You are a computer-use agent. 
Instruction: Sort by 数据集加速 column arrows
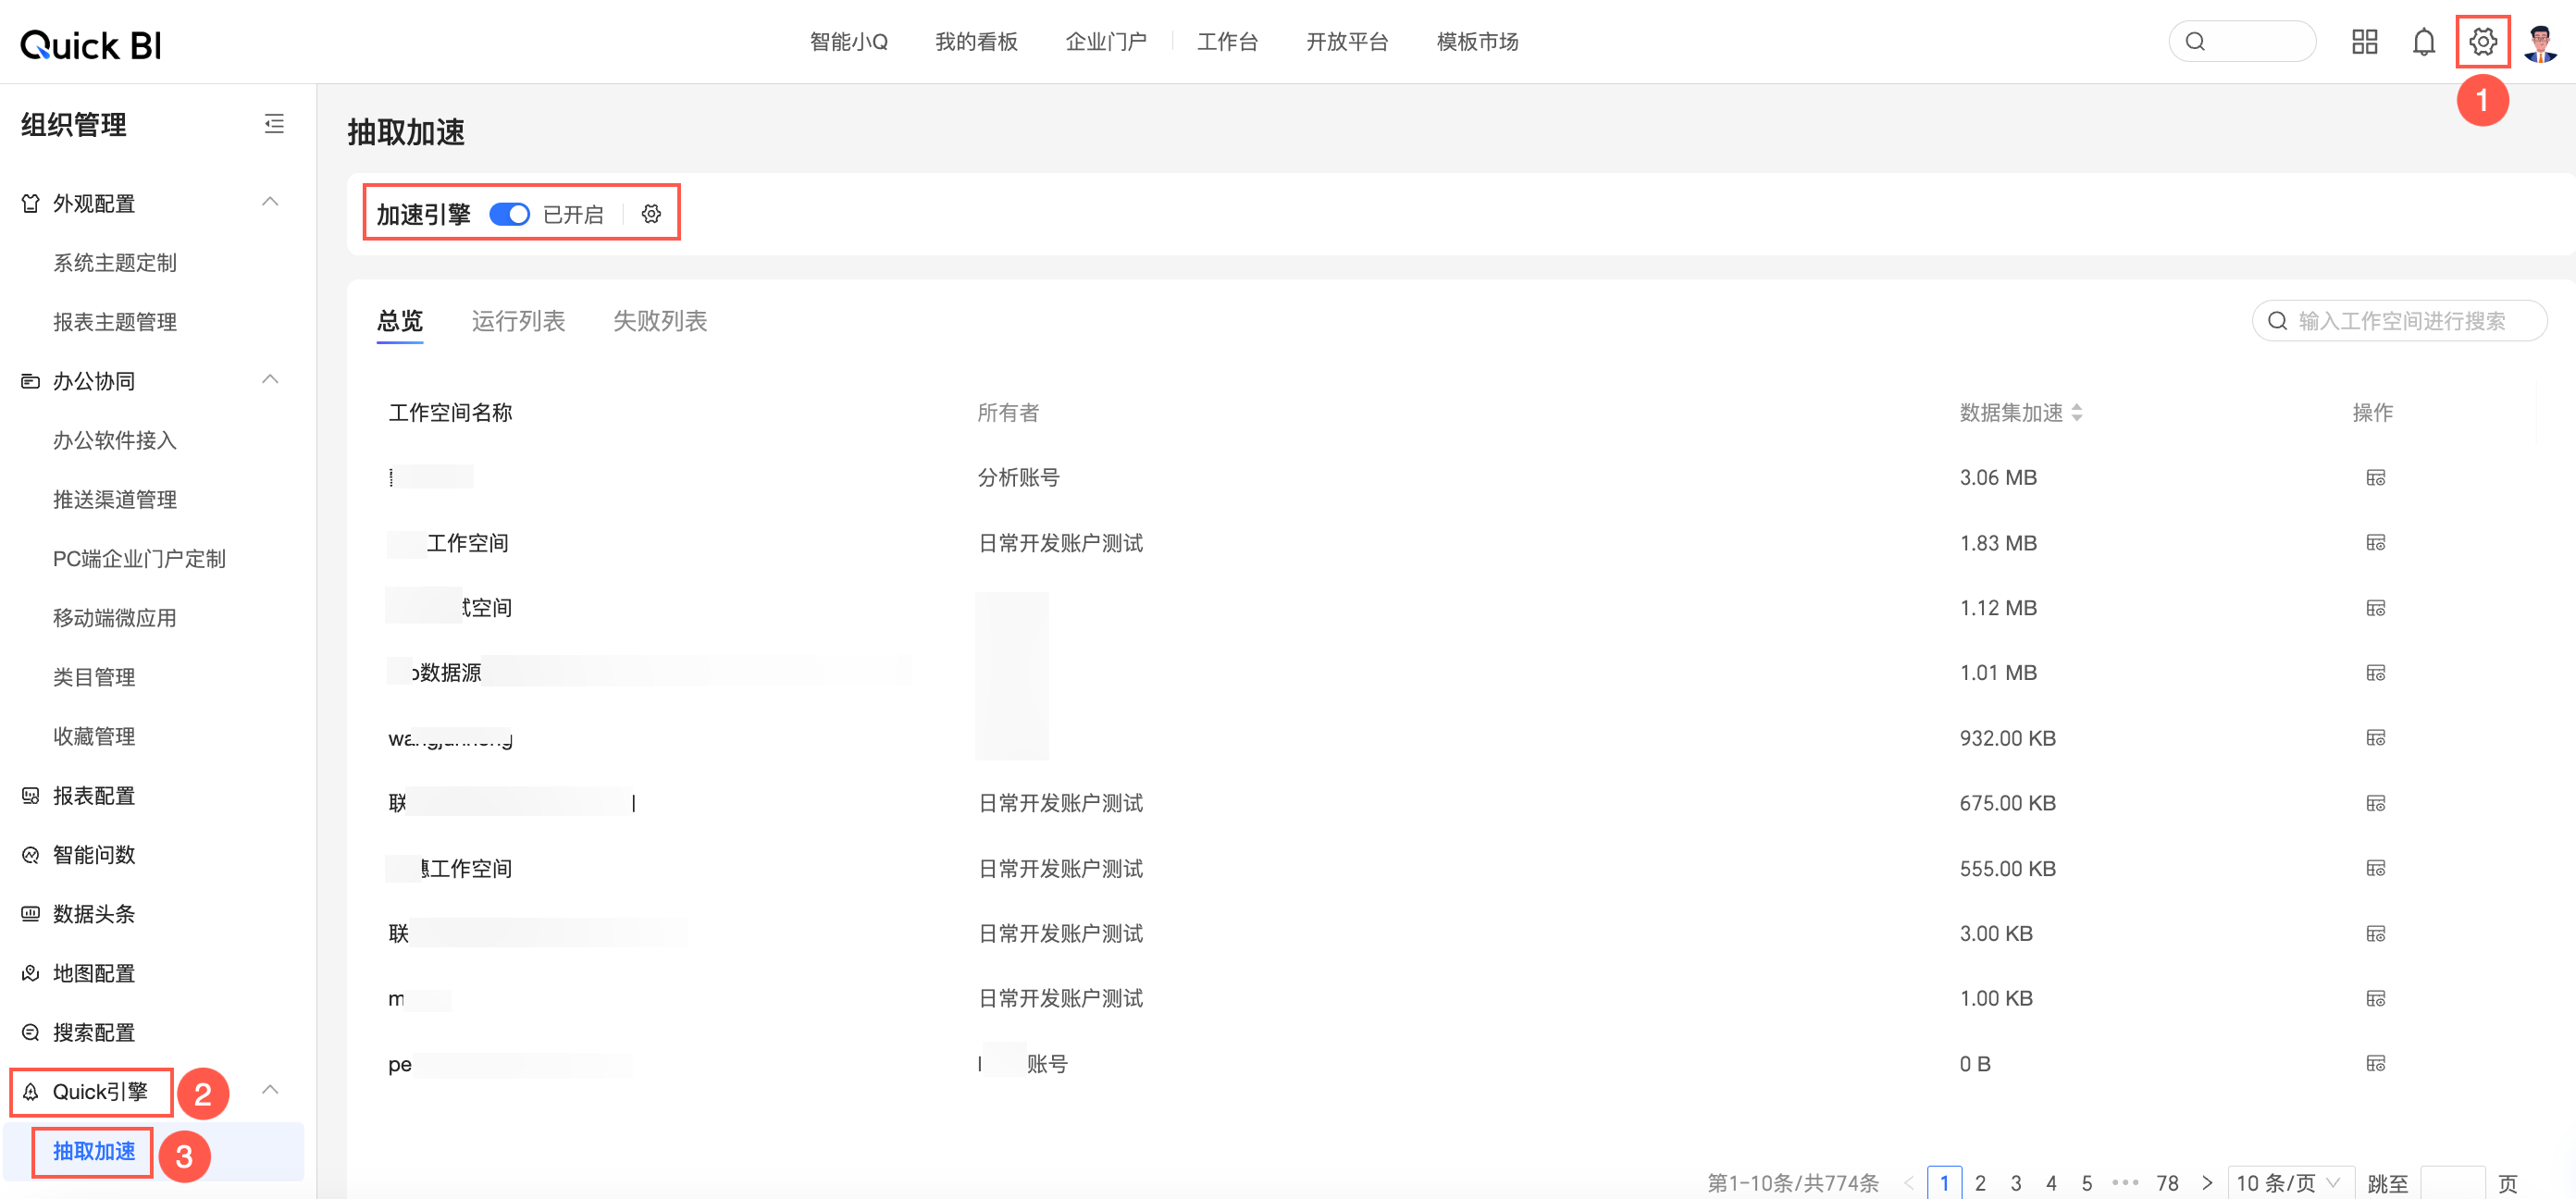(x=2077, y=413)
